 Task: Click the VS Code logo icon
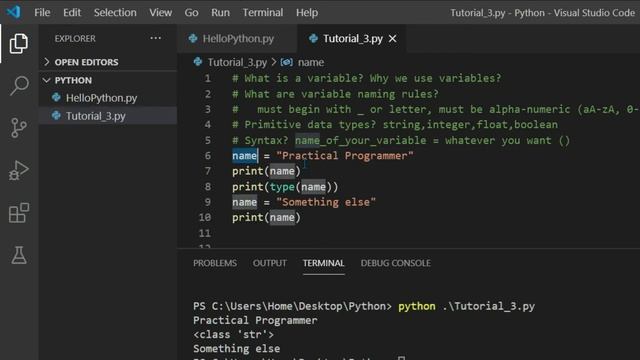coord(13,12)
